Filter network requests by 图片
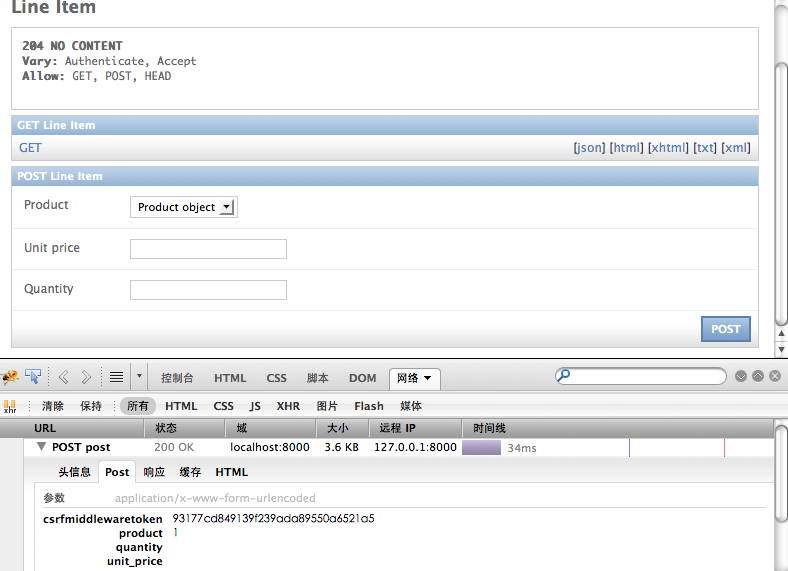Screen dimensions: 788x571 pos(327,406)
